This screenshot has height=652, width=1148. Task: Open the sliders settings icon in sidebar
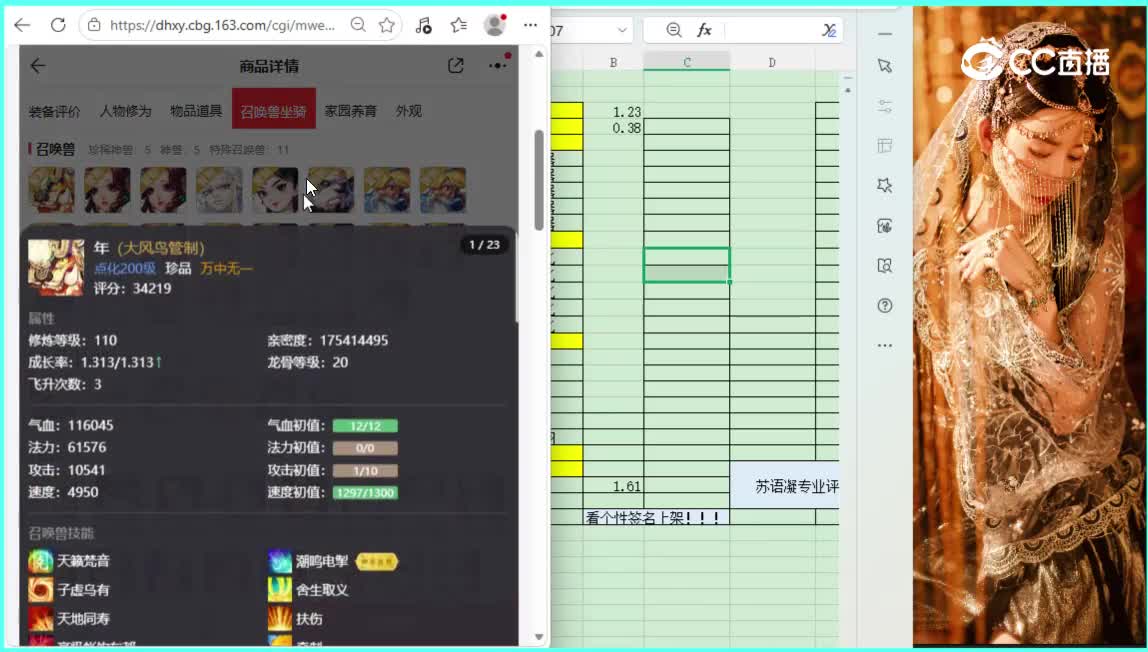(x=884, y=106)
